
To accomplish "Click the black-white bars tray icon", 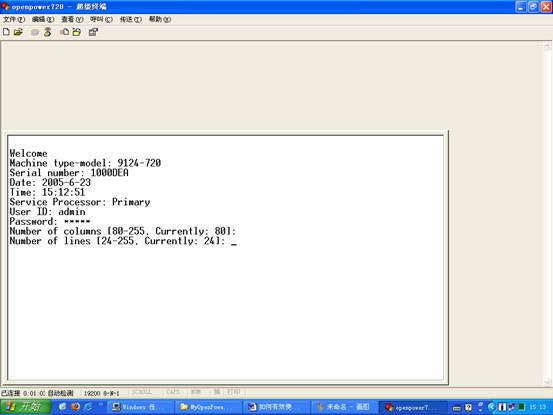I will pyautogui.click(x=502, y=407).
